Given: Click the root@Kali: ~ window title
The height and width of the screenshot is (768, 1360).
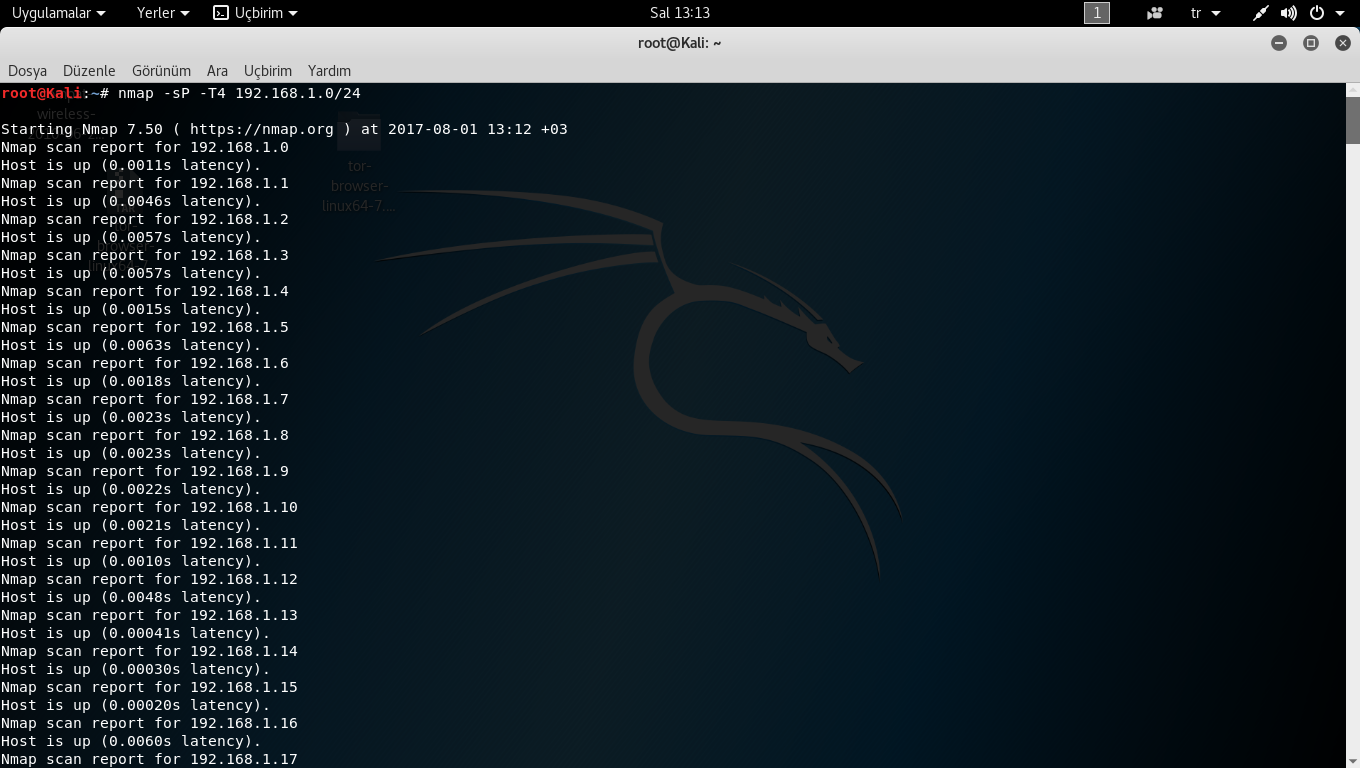Looking at the screenshot, I should [680, 43].
